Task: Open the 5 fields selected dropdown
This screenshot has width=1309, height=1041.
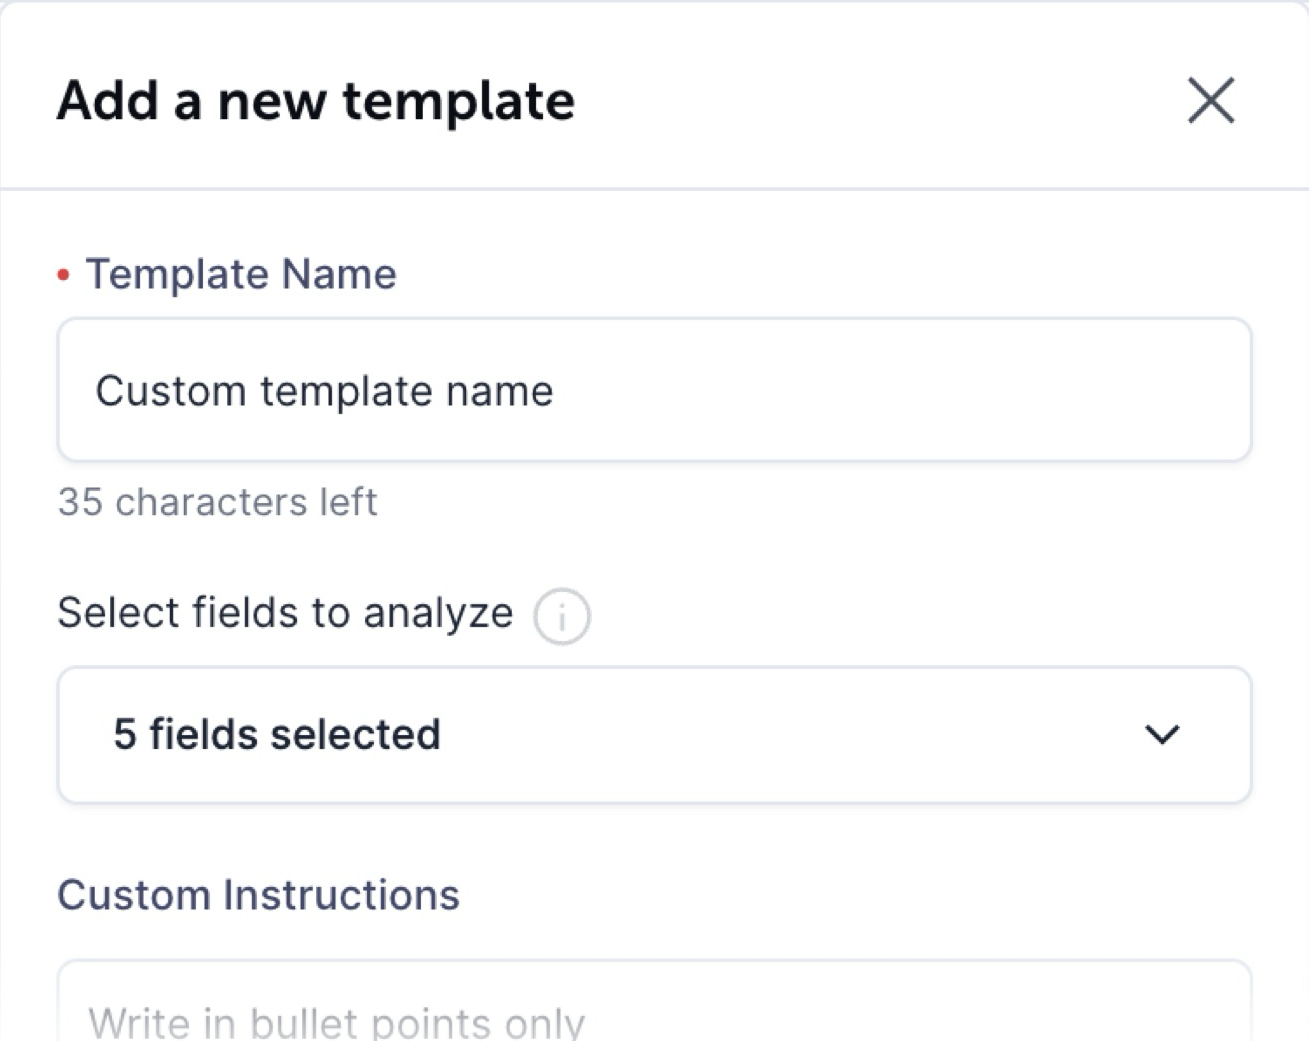Action: click(x=654, y=735)
